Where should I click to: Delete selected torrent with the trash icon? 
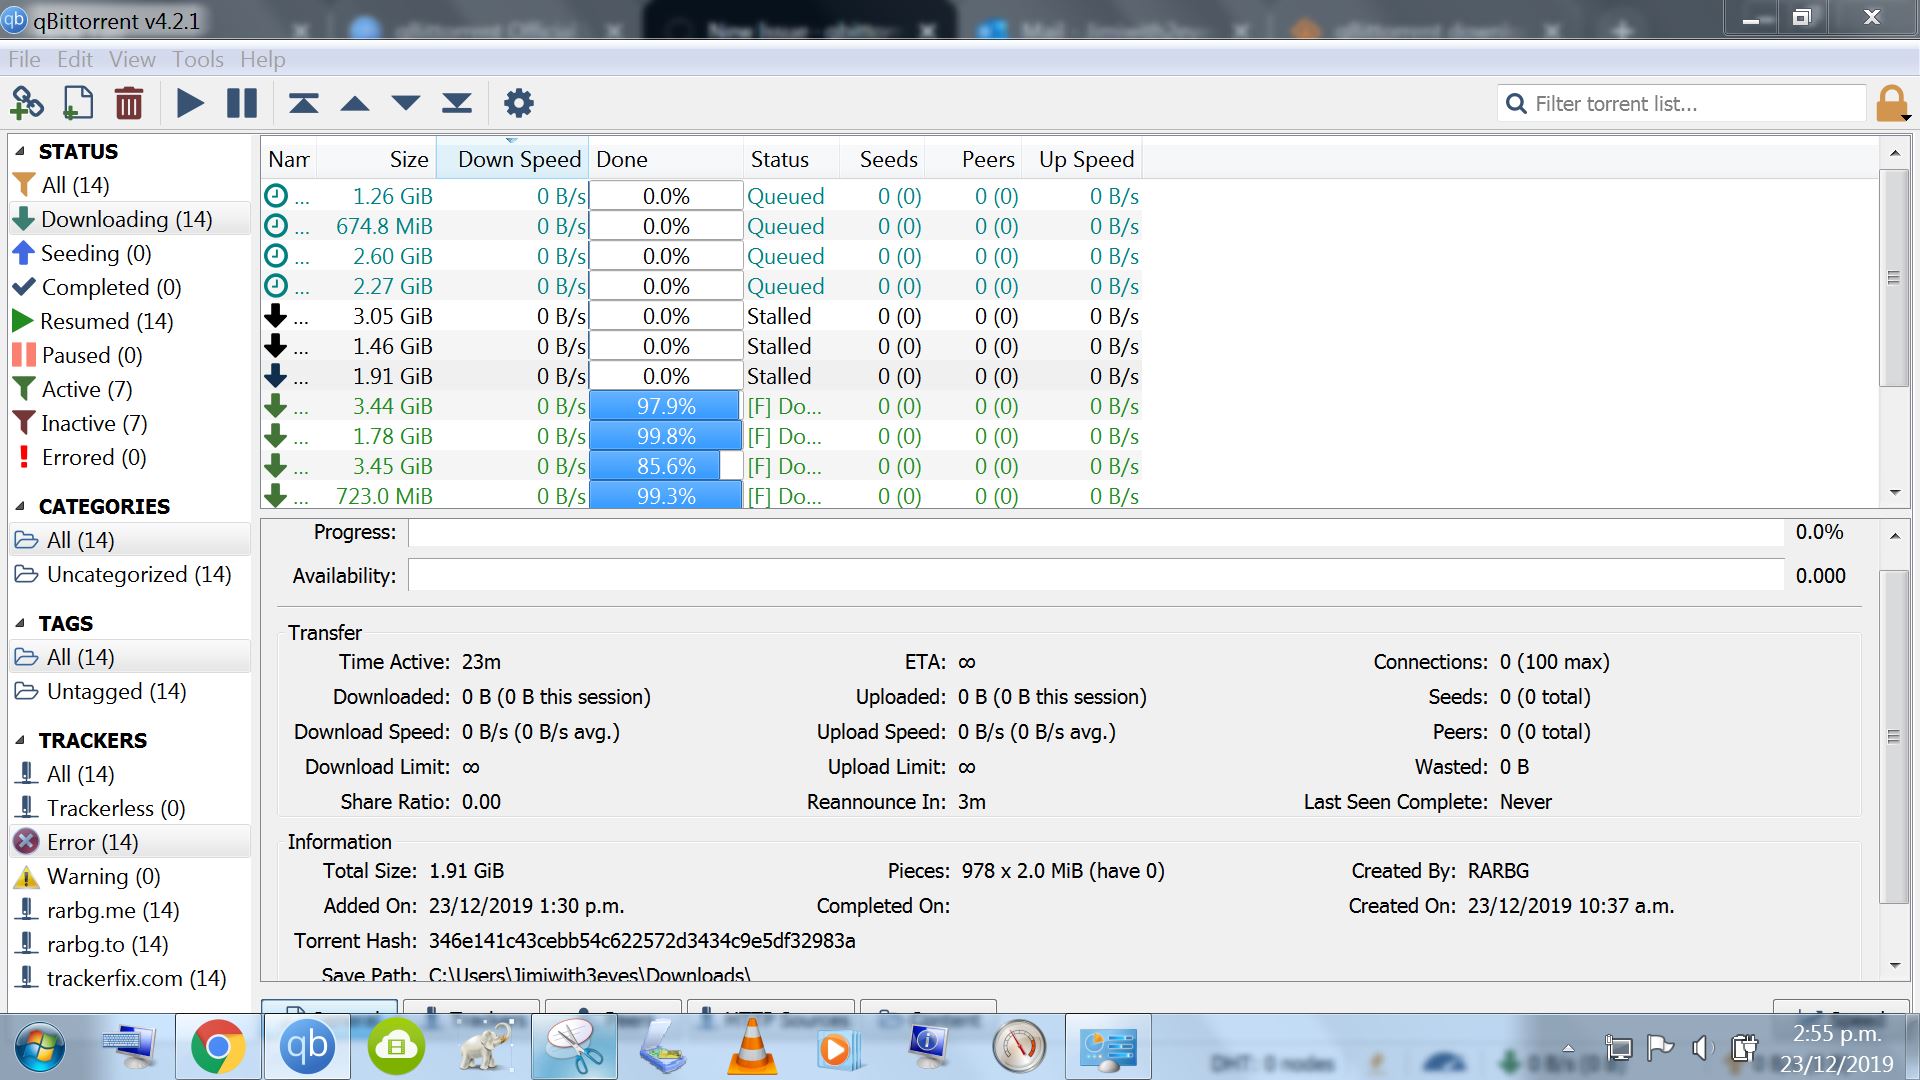click(x=129, y=103)
